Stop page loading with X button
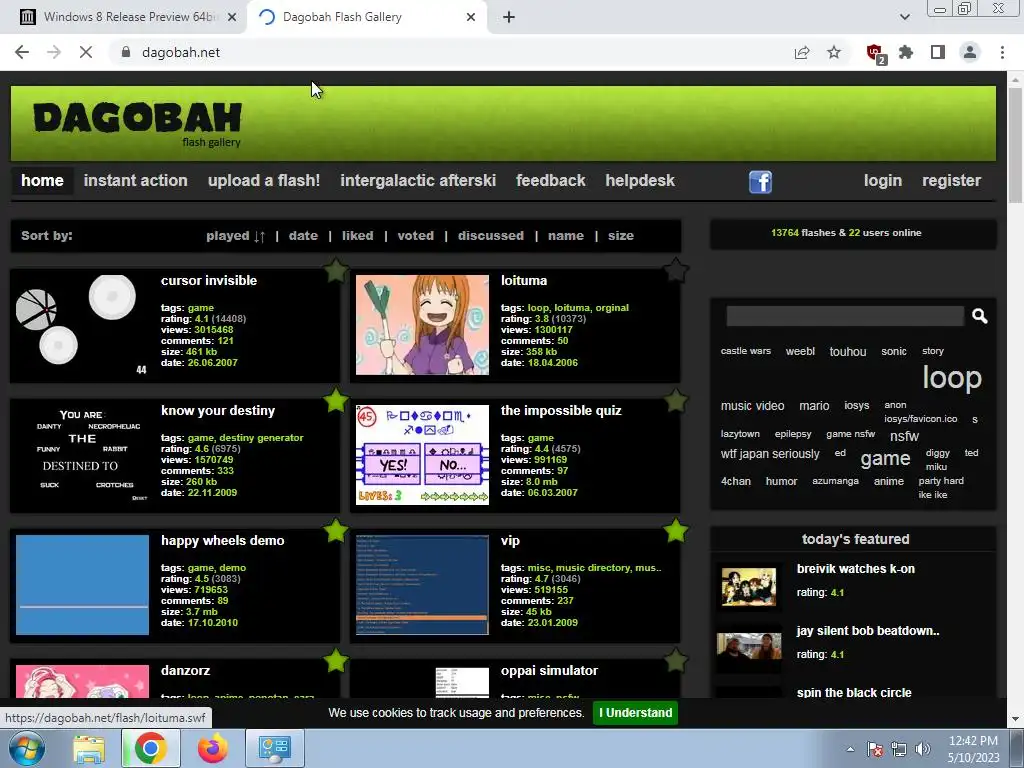The image size is (1024, 768). [x=86, y=52]
